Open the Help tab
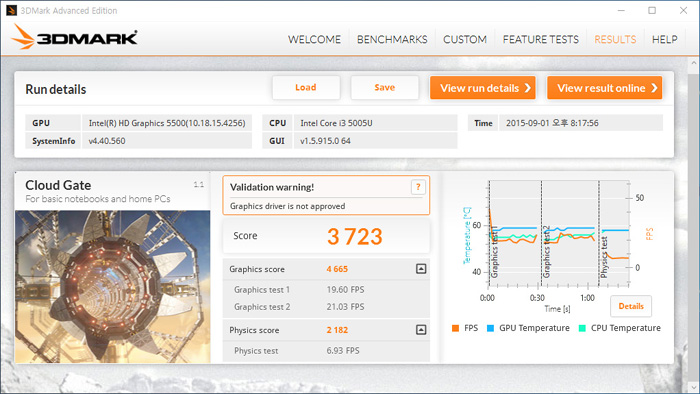This screenshot has width=700, height=394. coord(664,39)
